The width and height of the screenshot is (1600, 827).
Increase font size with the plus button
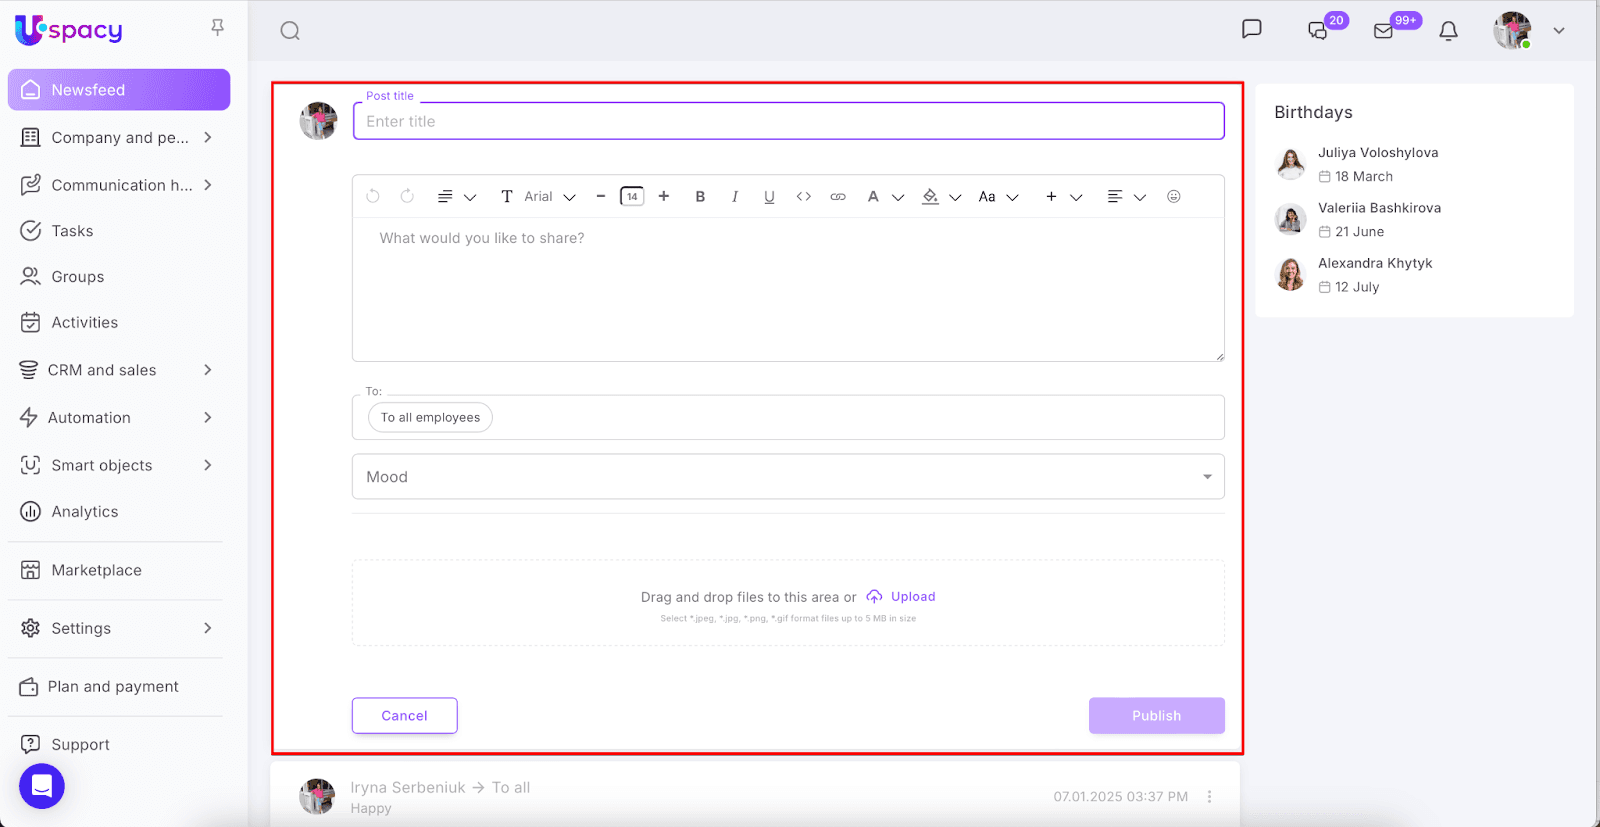(664, 197)
